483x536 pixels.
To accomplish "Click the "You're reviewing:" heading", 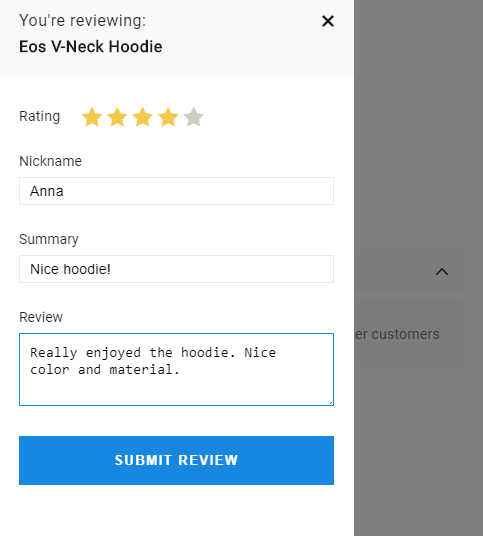I will coord(82,21).
